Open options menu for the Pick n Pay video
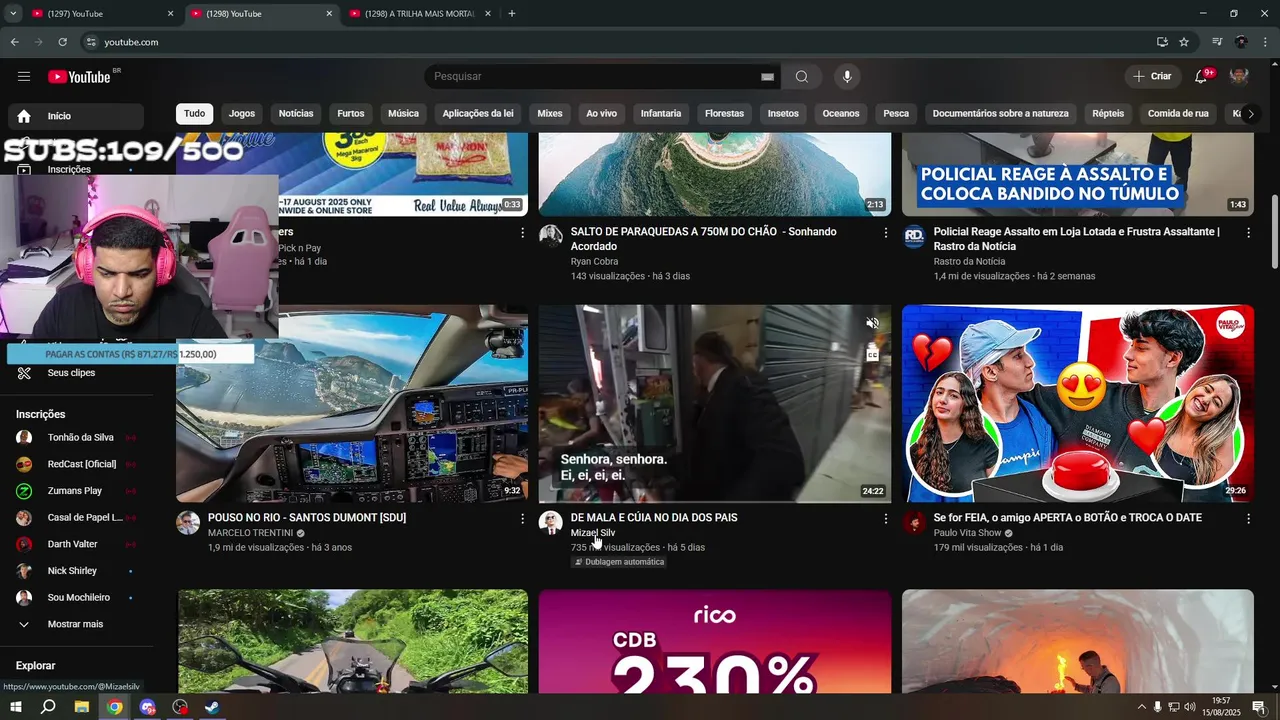This screenshot has height=720, width=1280. tap(522, 233)
